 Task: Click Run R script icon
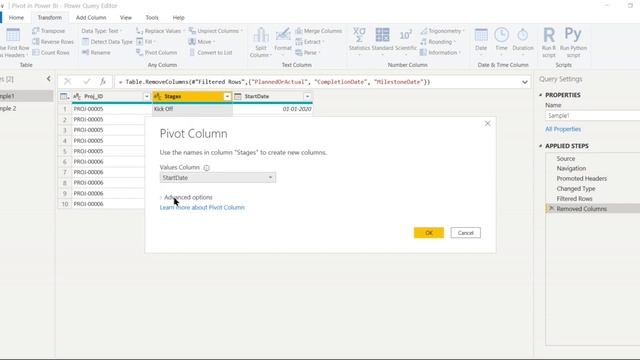pyautogui.click(x=549, y=35)
